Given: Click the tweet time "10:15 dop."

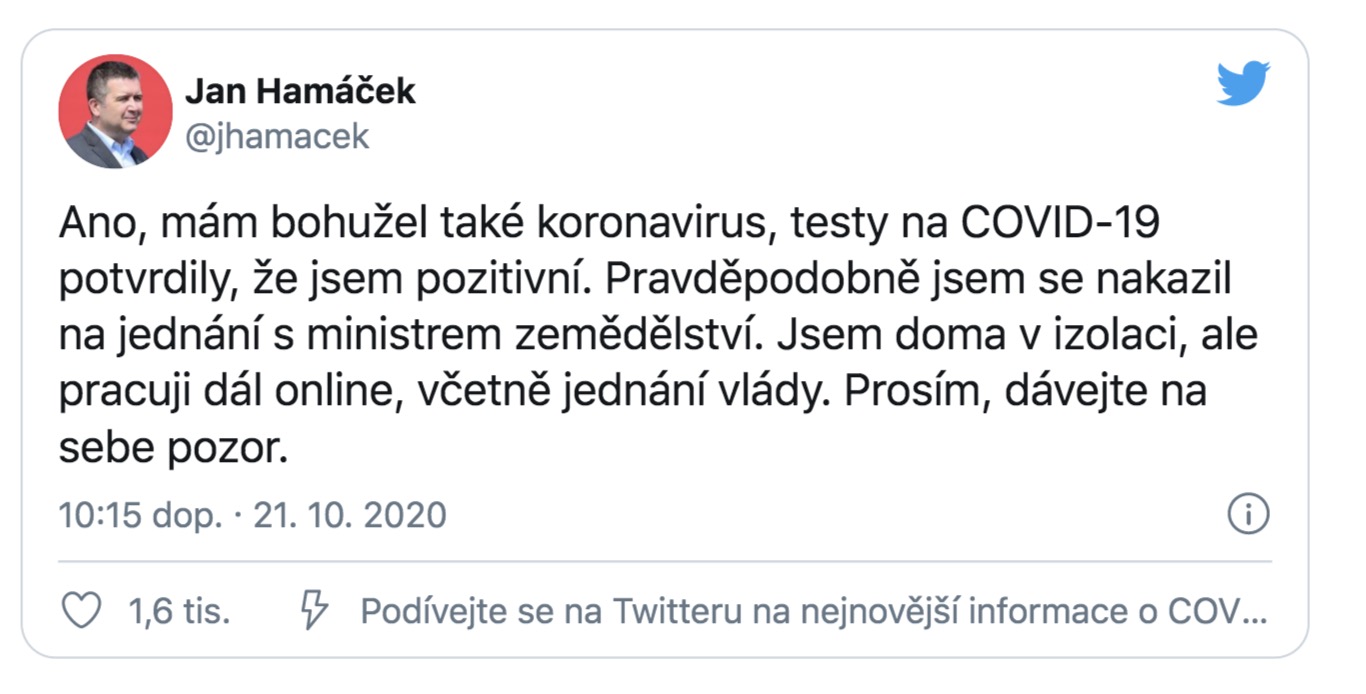Looking at the screenshot, I should pos(140,515).
